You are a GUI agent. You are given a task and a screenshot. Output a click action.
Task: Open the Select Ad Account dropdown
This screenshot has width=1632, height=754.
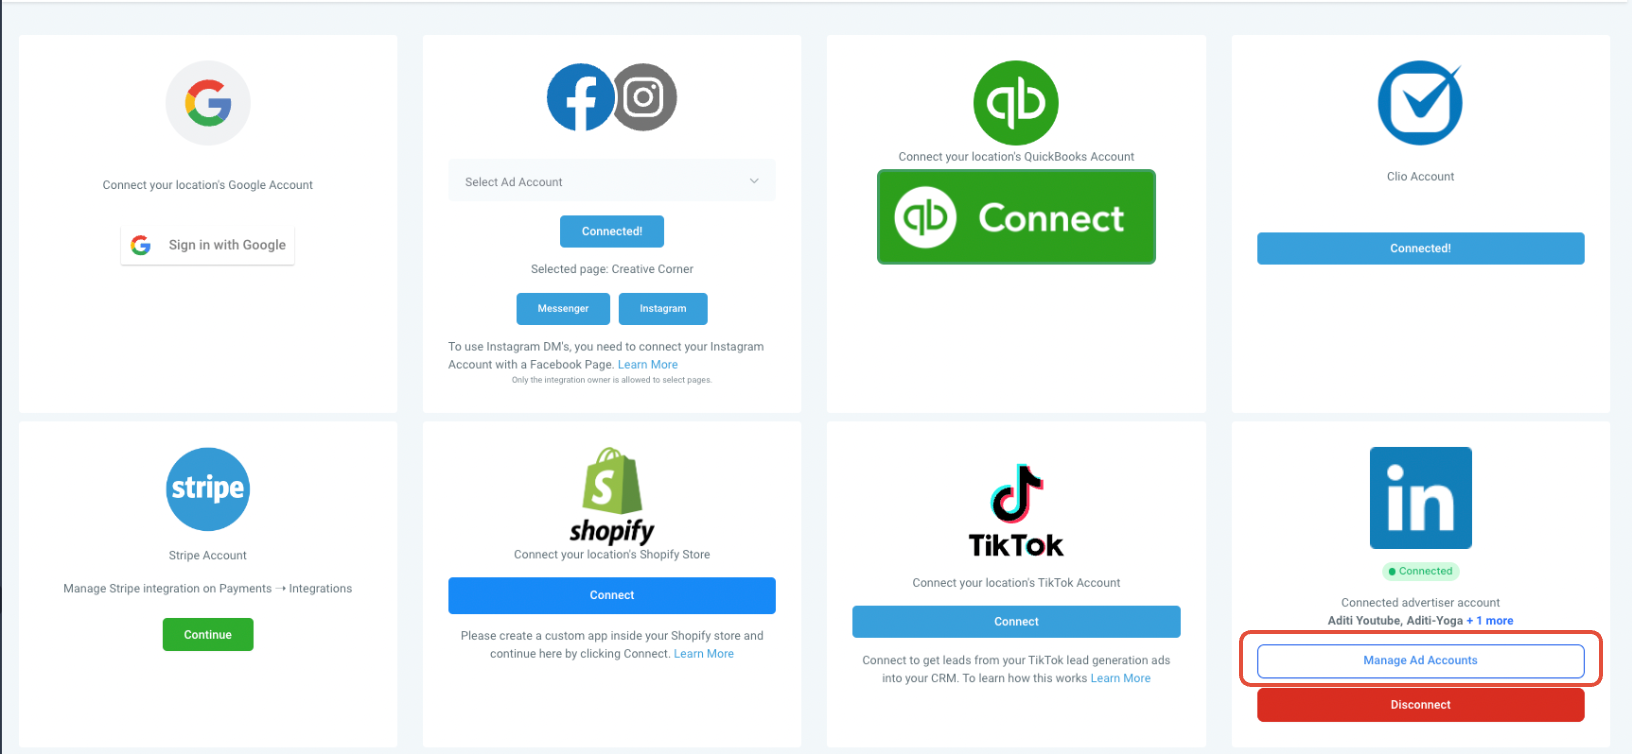(x=612, y=182)
